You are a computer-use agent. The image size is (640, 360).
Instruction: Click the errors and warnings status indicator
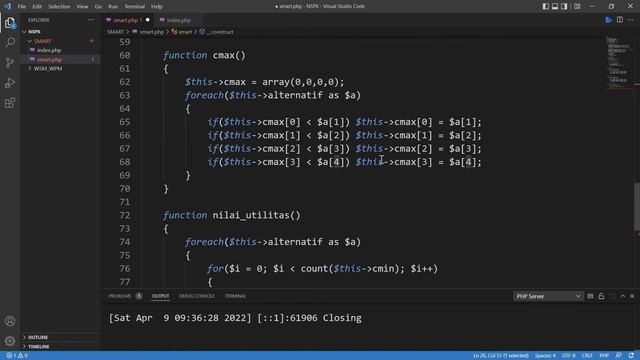click(17, 356)
